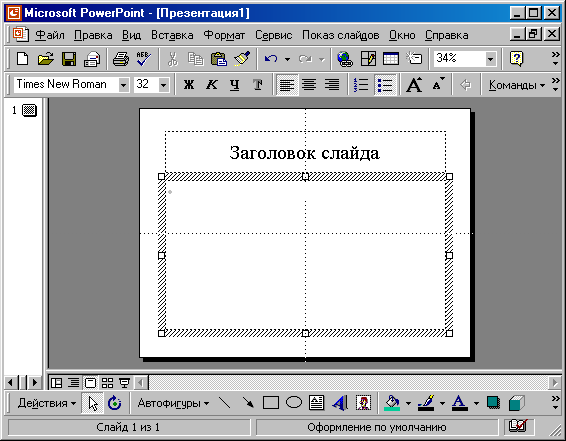Click the Save floppy disk icon
Screen dimensions: 566x441
pyautogui.click(x=69, y=59)
